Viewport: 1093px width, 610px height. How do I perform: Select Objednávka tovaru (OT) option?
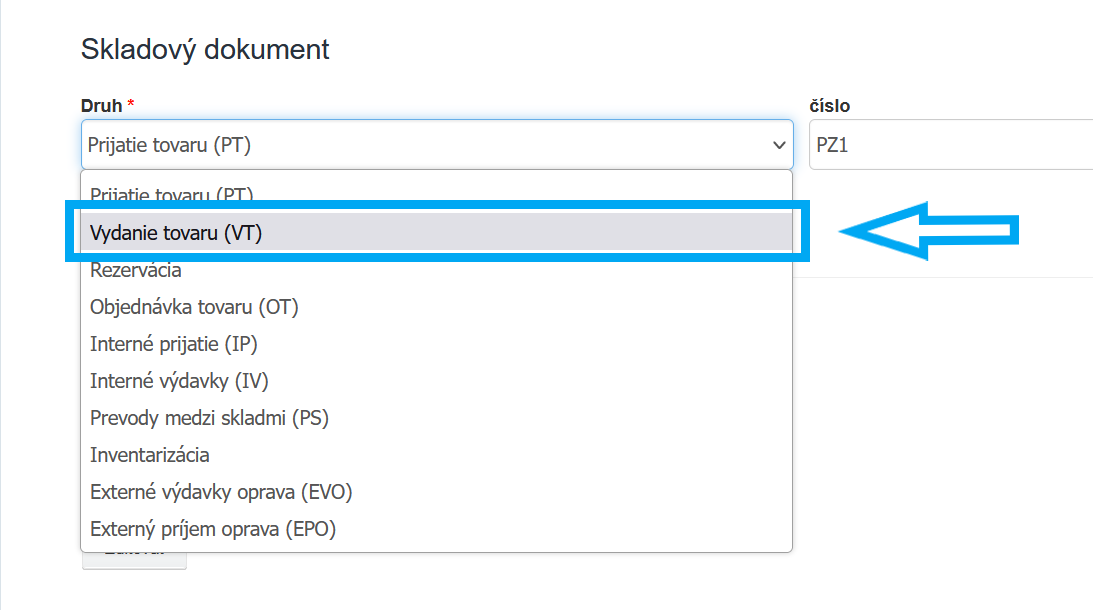(x=194, y=307)
